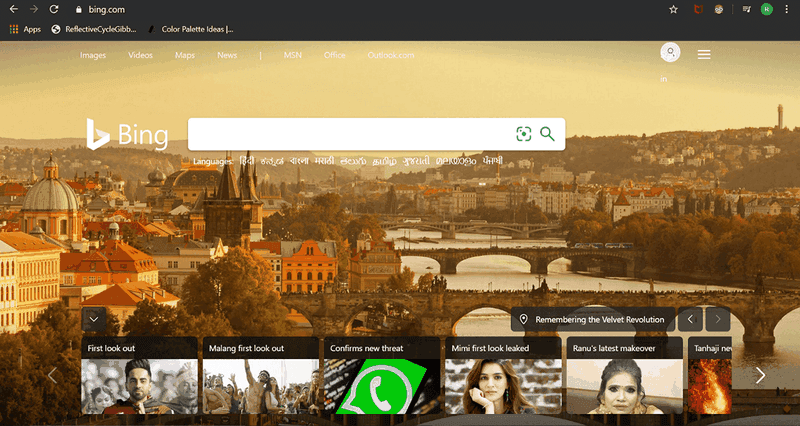Image resolution: width=800 pixels, height=426 pixels.
Task: Open Bing News
Action: pyautogui.click(x=227, y=55)
